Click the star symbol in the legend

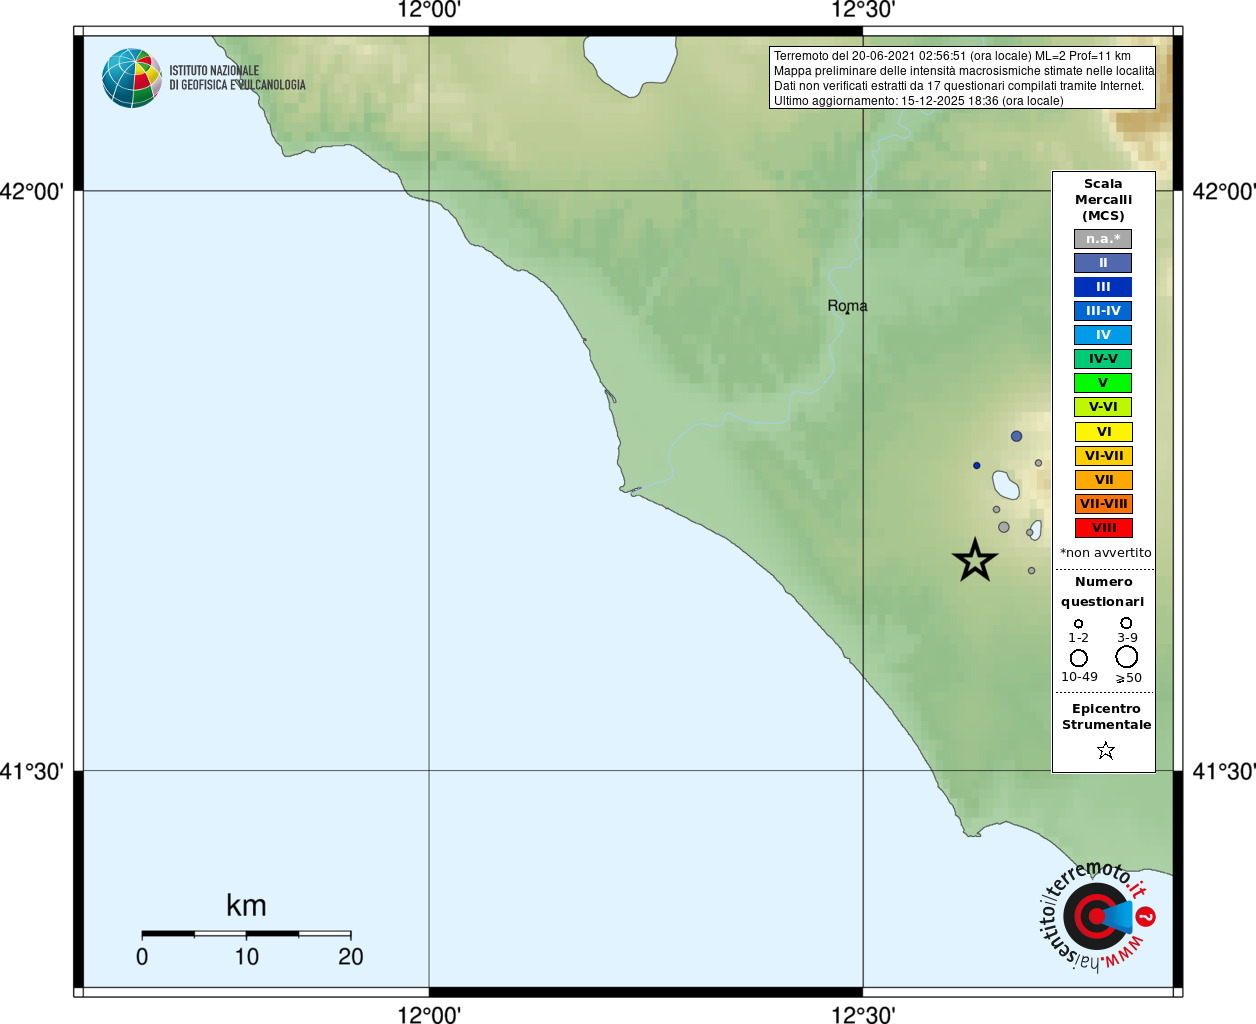[x=1105, y=750]
